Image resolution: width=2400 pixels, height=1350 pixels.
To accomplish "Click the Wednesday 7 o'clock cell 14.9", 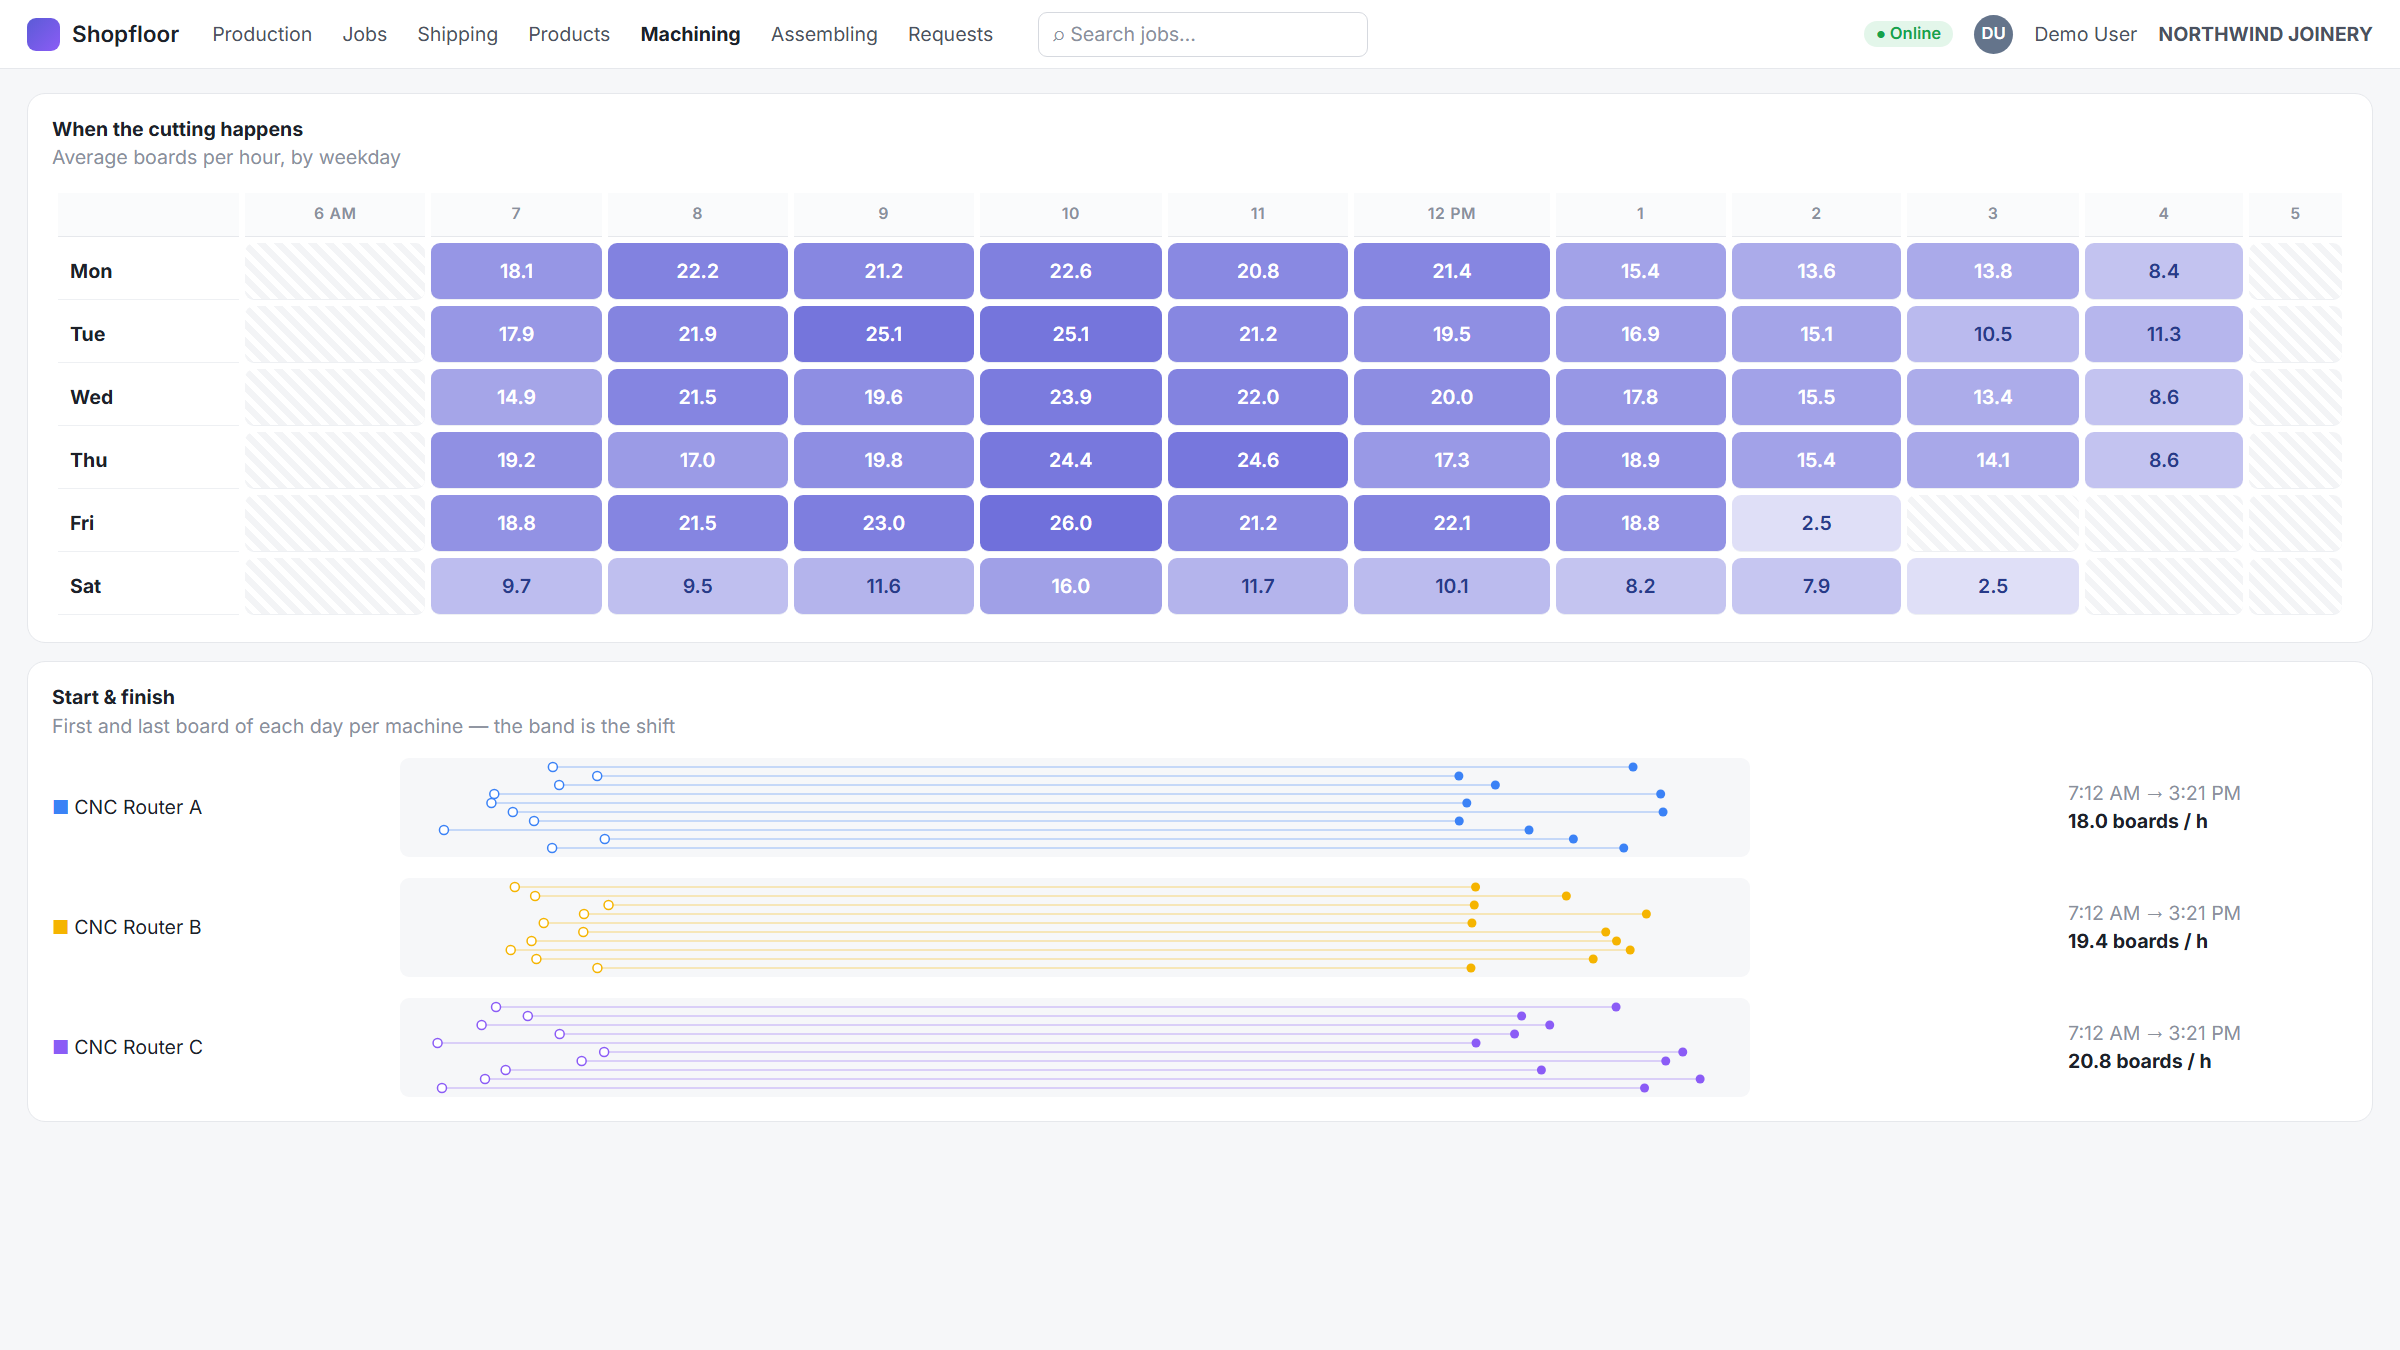I will (x=516, y=397).
